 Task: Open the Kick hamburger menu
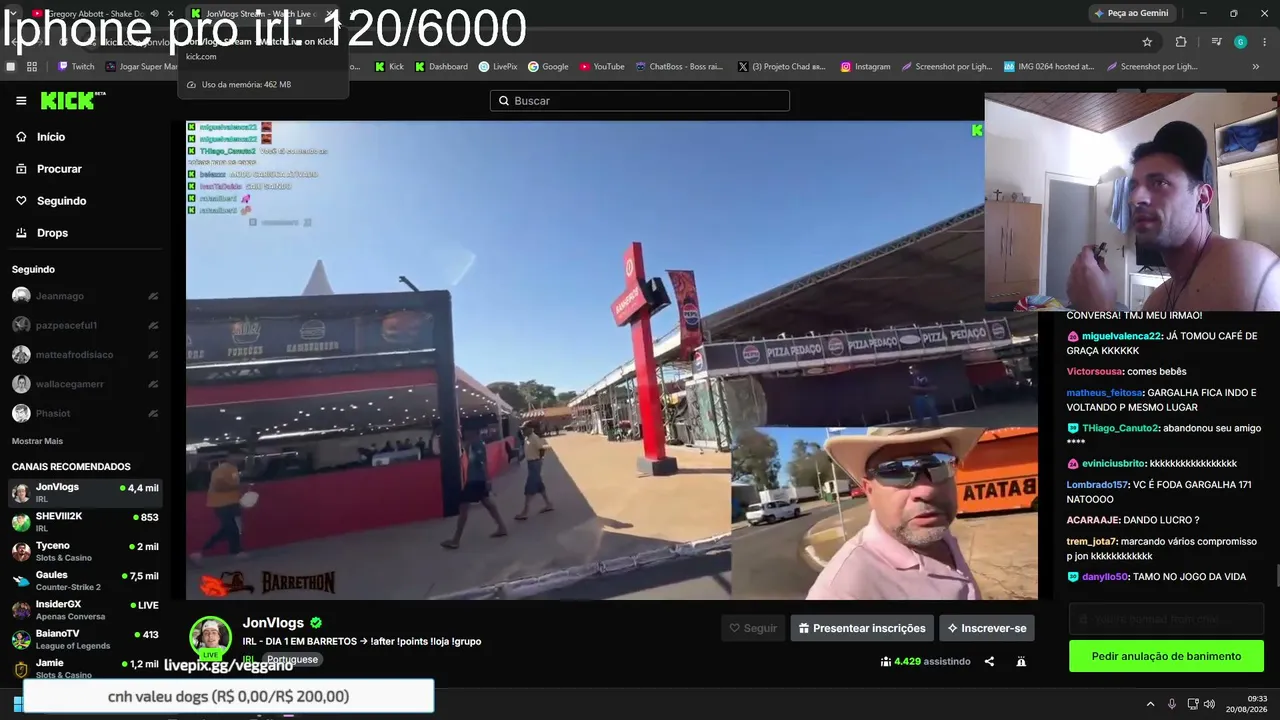21,101
